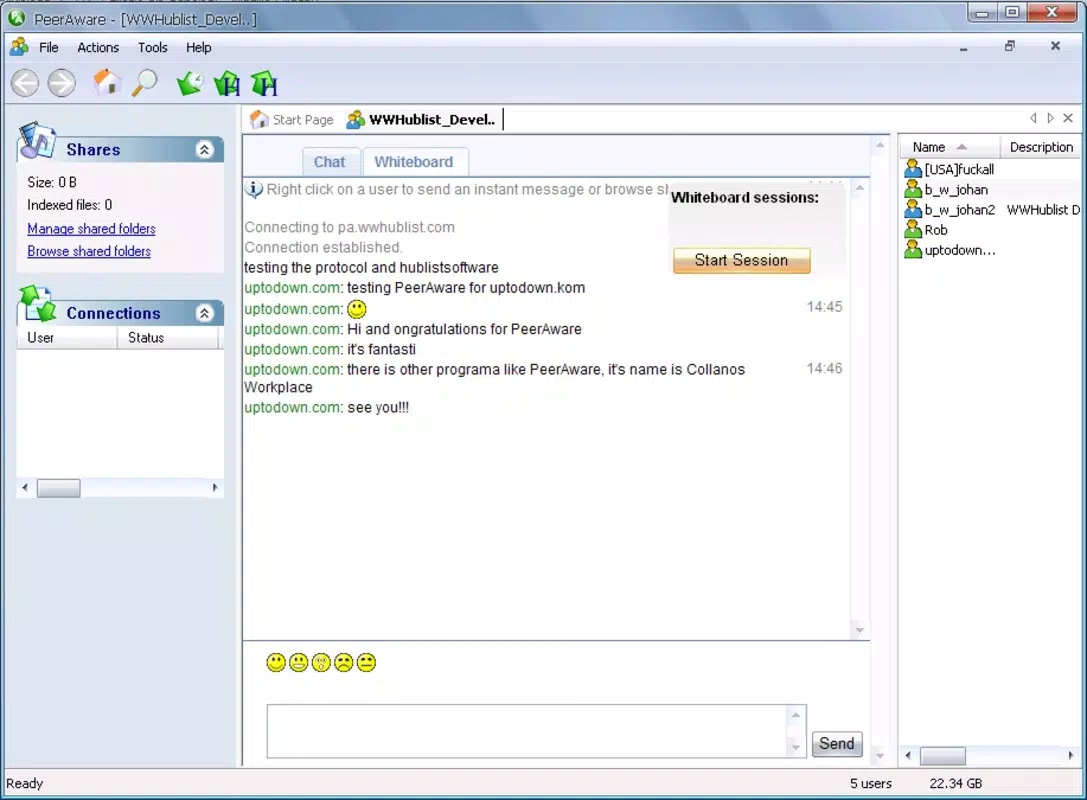
Task: Open the Home start page icon
Action: (107, 82)
